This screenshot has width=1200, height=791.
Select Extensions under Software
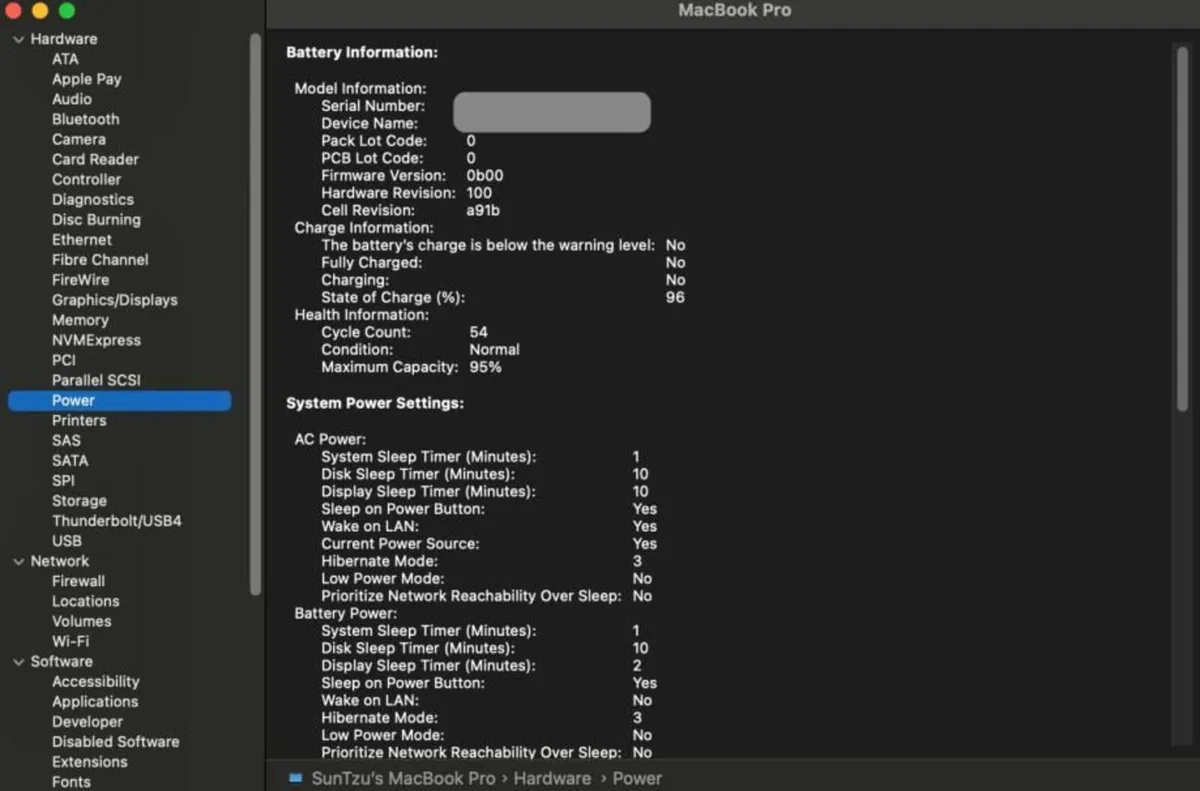click(90, 761)
